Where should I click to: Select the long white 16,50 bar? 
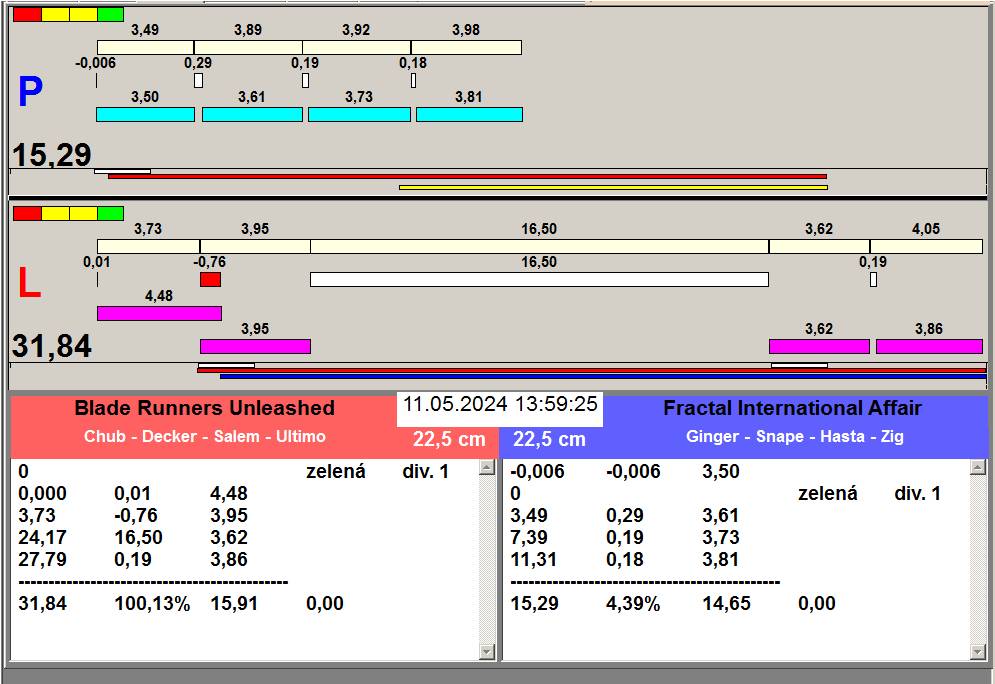tap(539, 280)
